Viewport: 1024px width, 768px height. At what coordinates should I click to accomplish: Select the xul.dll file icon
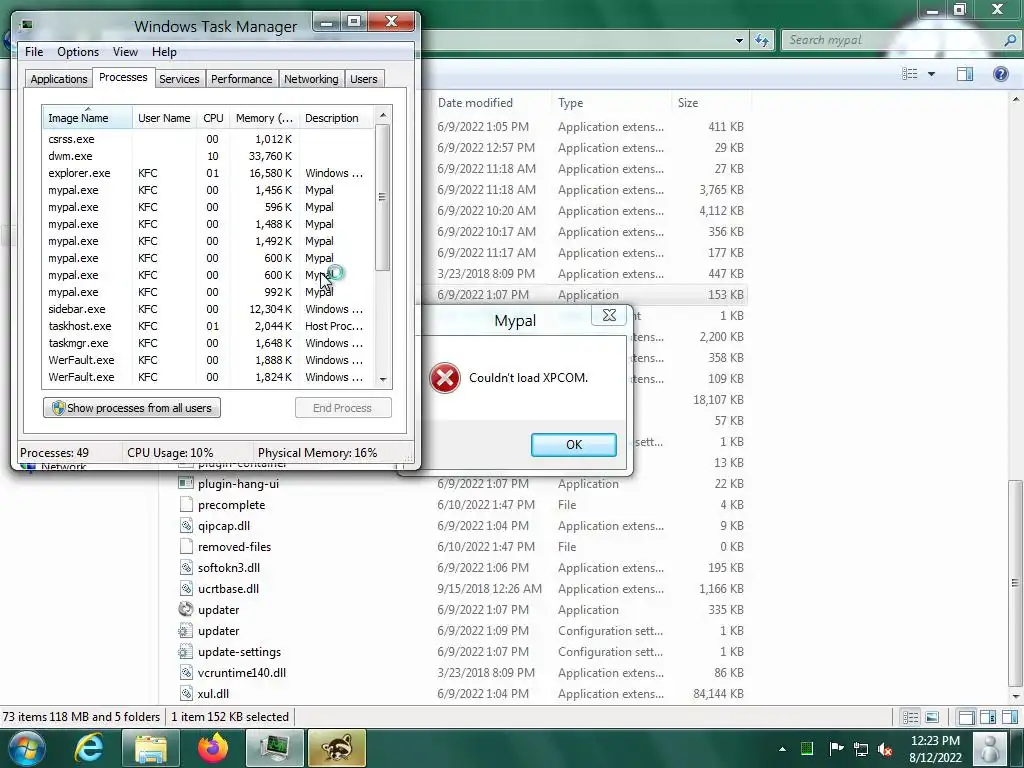[186, 694]
